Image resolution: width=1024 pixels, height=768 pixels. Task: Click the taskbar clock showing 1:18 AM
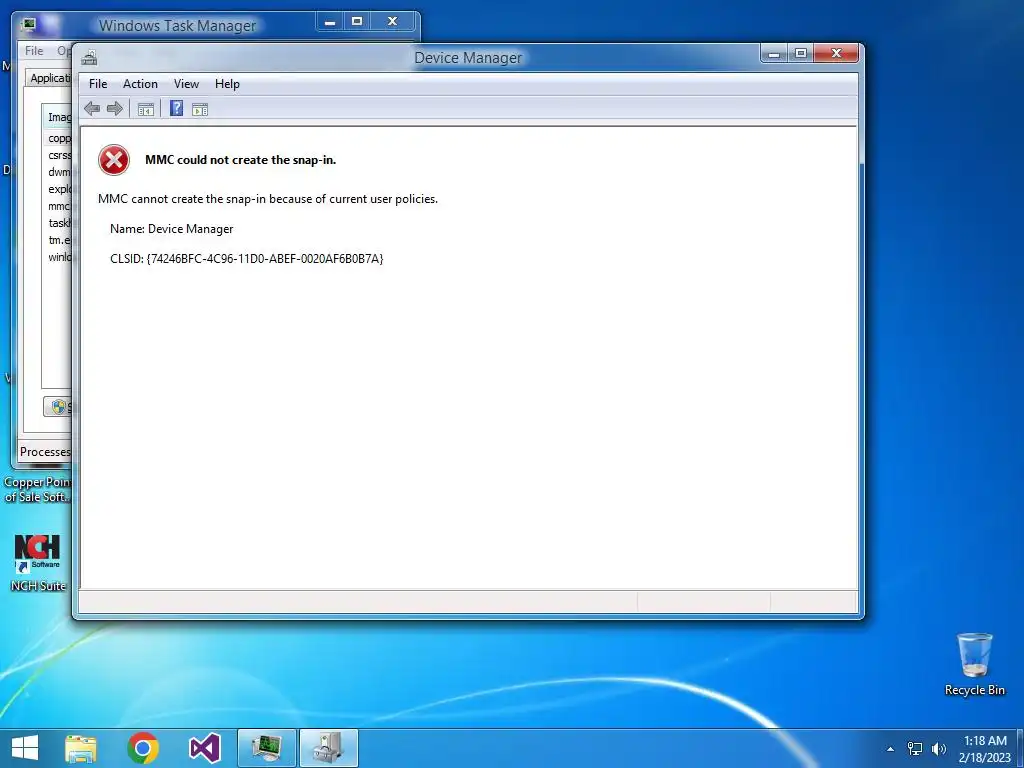(x=985, y=748)
